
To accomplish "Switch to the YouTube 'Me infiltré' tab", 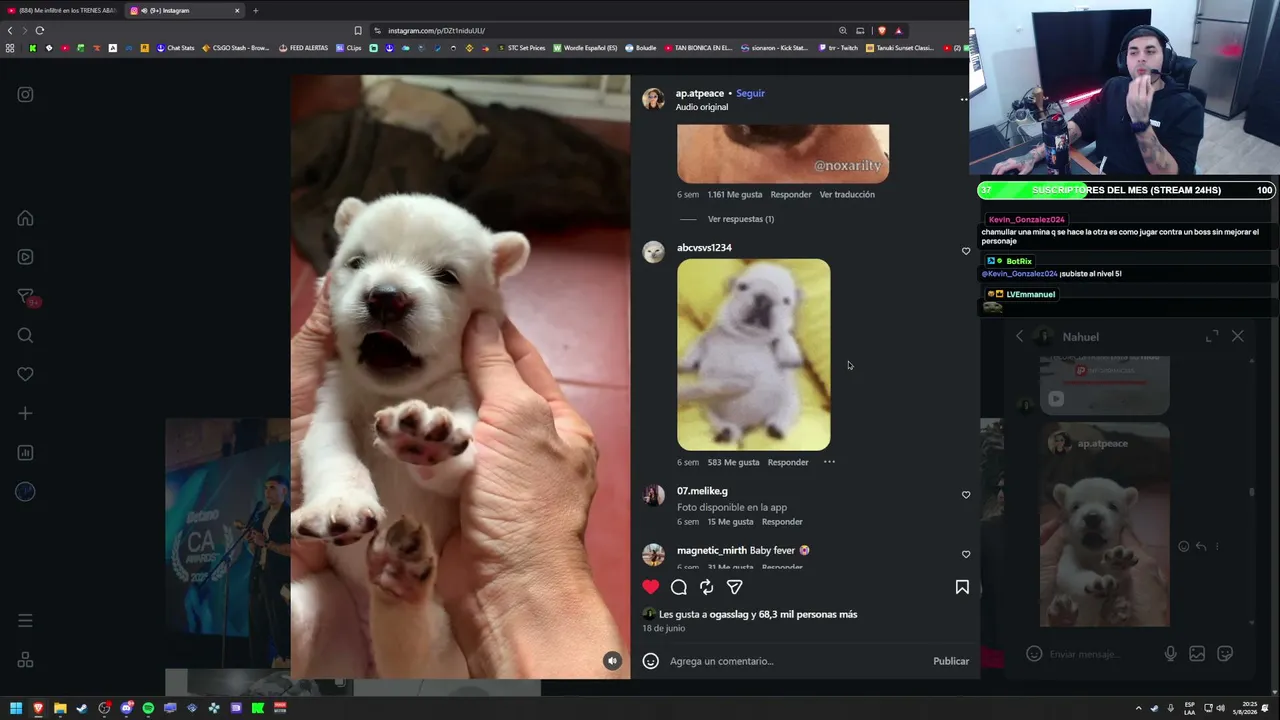I will pyautogui.click(x=62, y=11).
